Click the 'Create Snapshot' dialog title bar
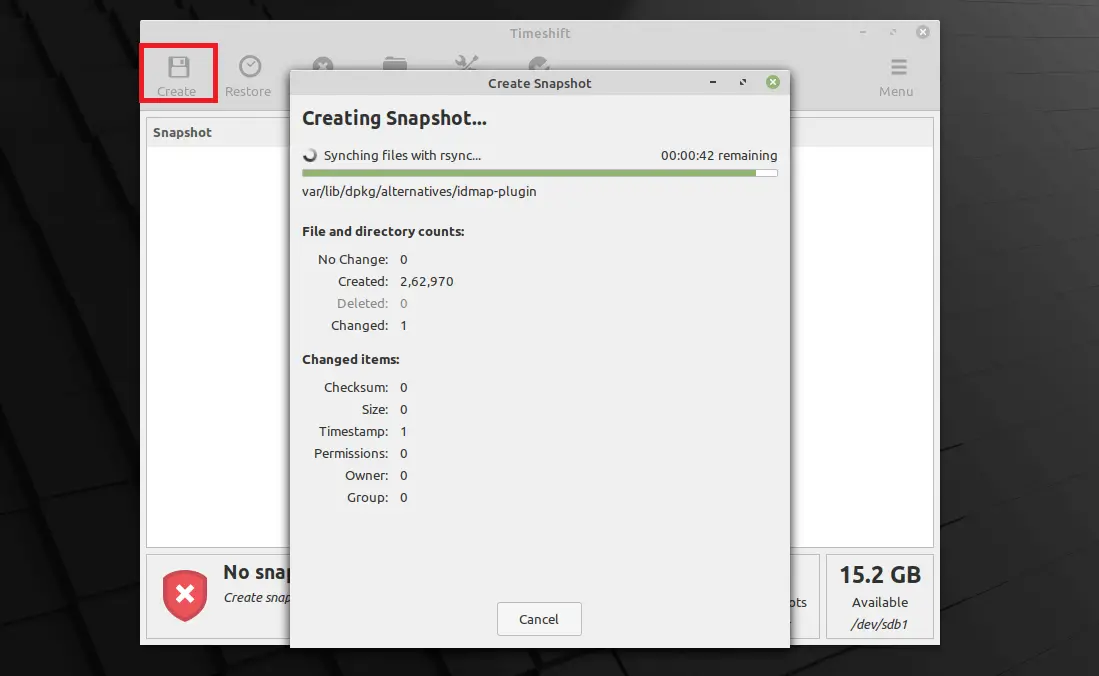 click(x=540, y=83)
